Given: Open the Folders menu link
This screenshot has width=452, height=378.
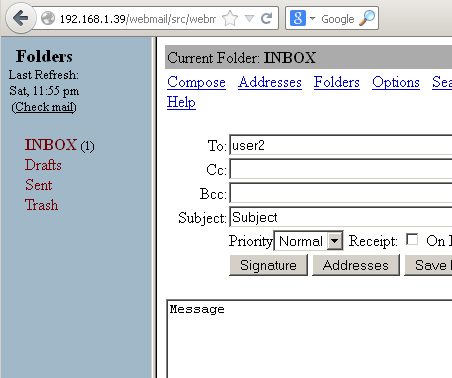Looking at the screenshot, I should tap(337, 82).
